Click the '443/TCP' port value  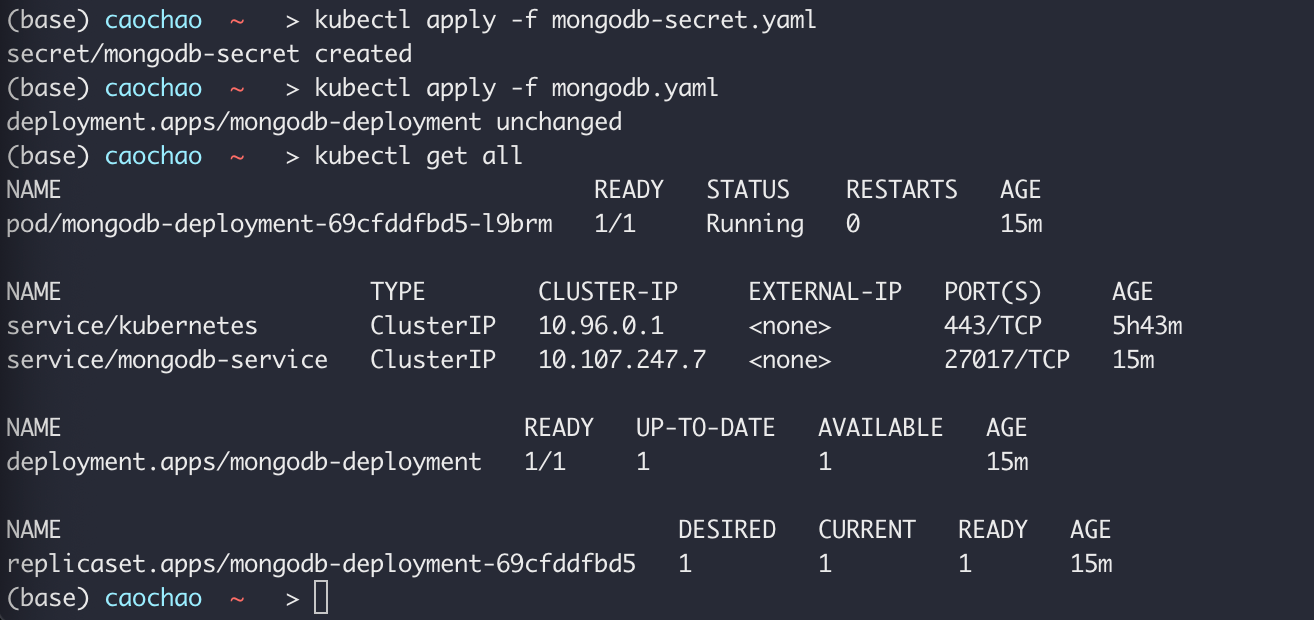993,326
